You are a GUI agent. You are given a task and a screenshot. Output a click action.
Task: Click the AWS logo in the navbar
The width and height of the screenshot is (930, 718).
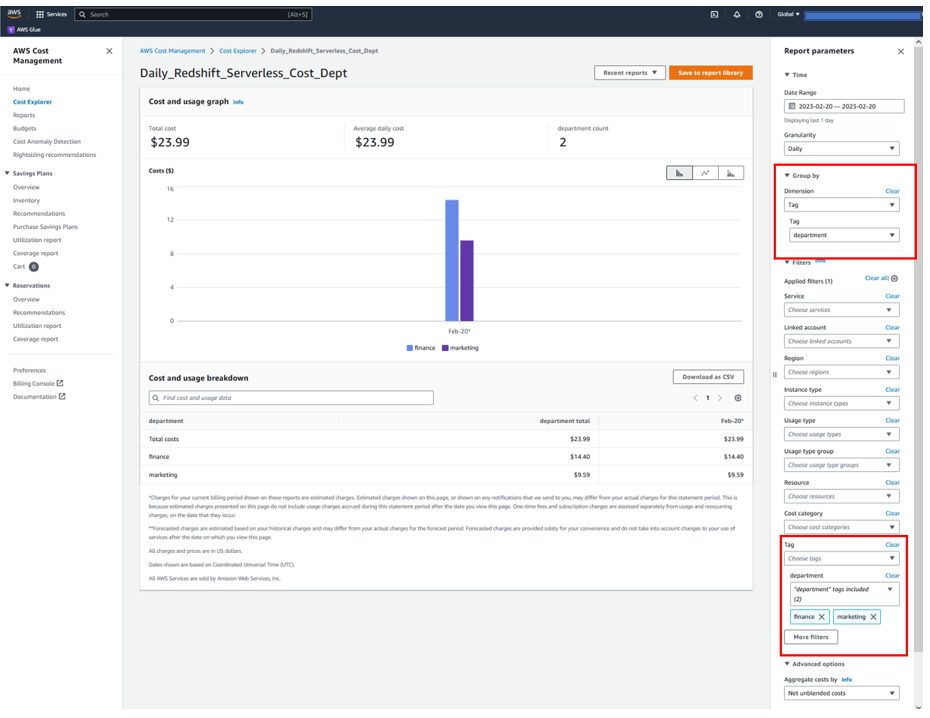click(x=13, y=14)
